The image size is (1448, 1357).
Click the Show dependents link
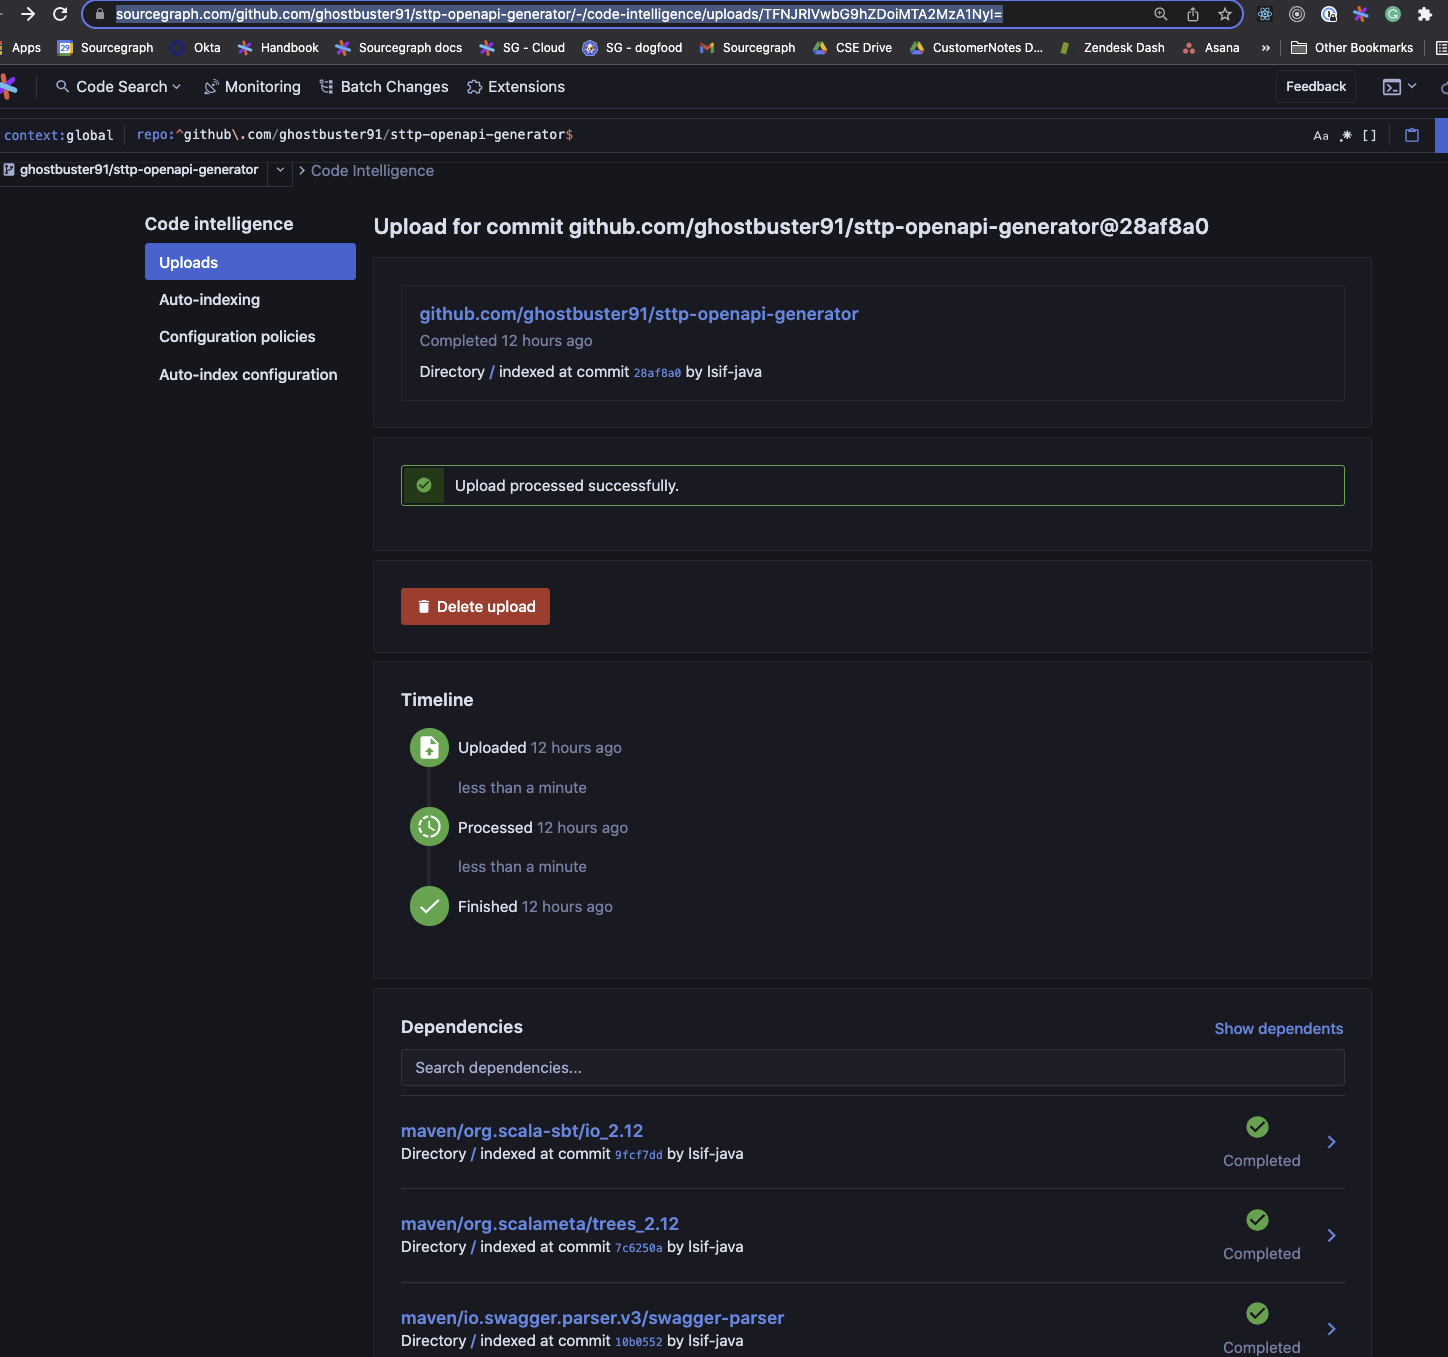tap(1279, 1029)
